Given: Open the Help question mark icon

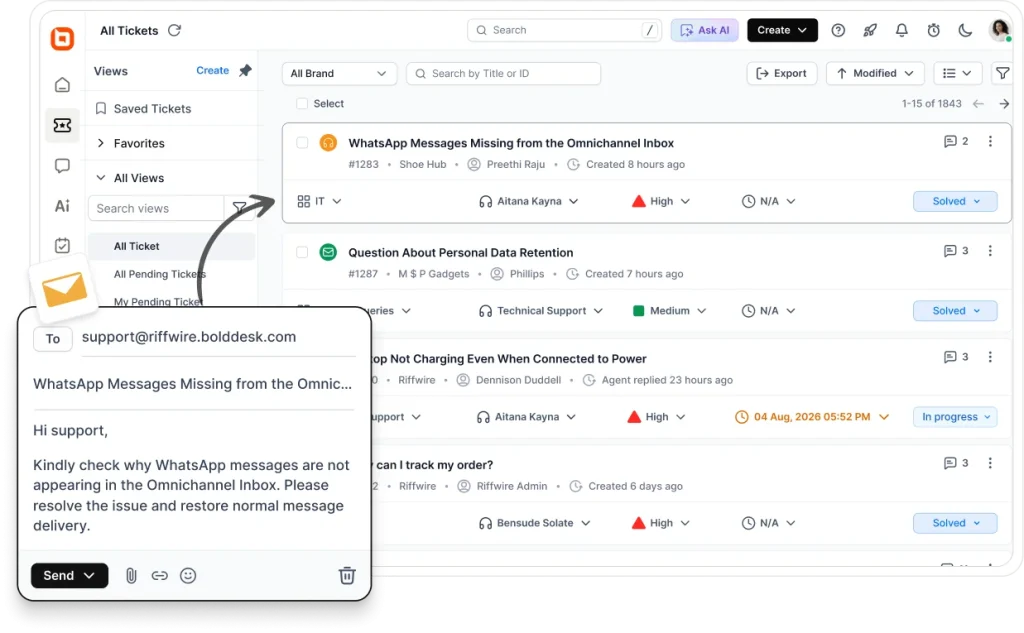Looking at the screenshot, I should click(x=838, y=30).
